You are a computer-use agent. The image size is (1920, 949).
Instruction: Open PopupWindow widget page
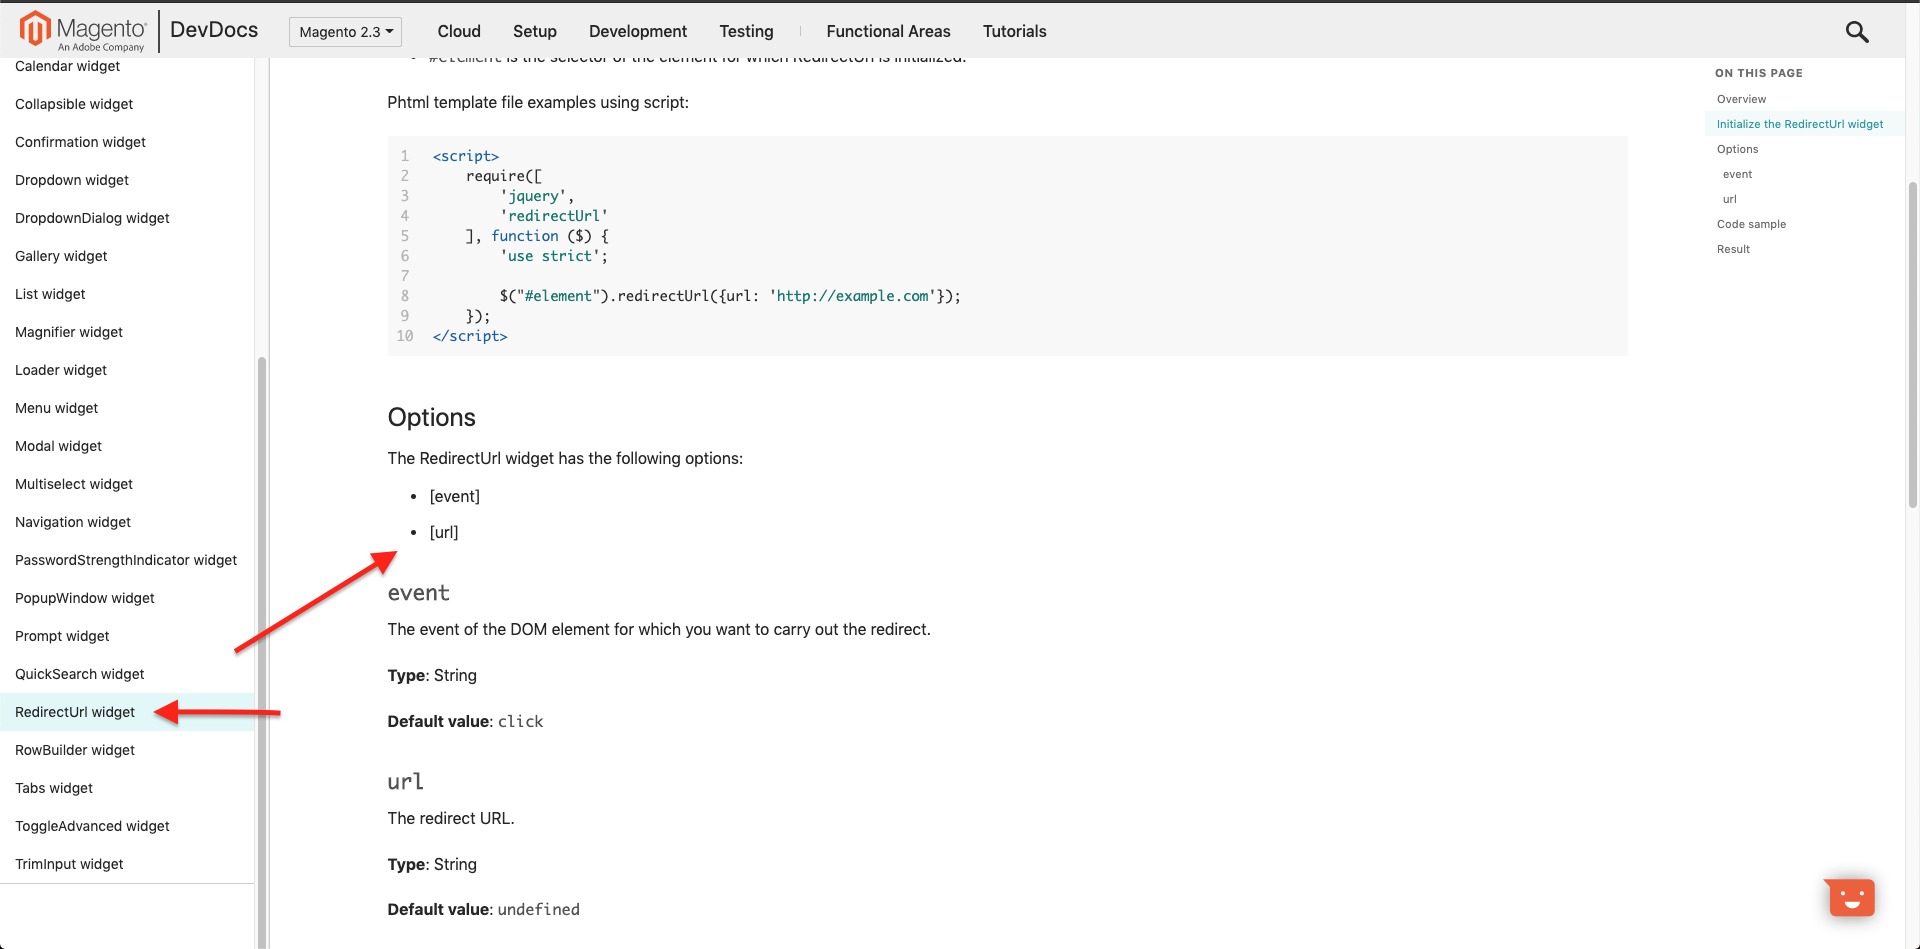click(85, 598)
